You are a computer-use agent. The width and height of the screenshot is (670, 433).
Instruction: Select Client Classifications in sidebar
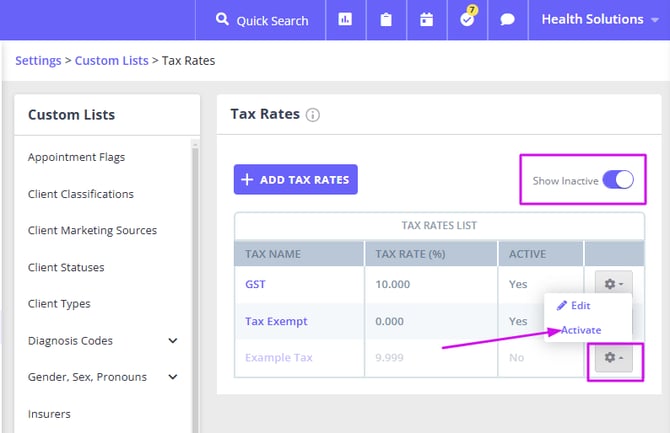click(81, 194)
